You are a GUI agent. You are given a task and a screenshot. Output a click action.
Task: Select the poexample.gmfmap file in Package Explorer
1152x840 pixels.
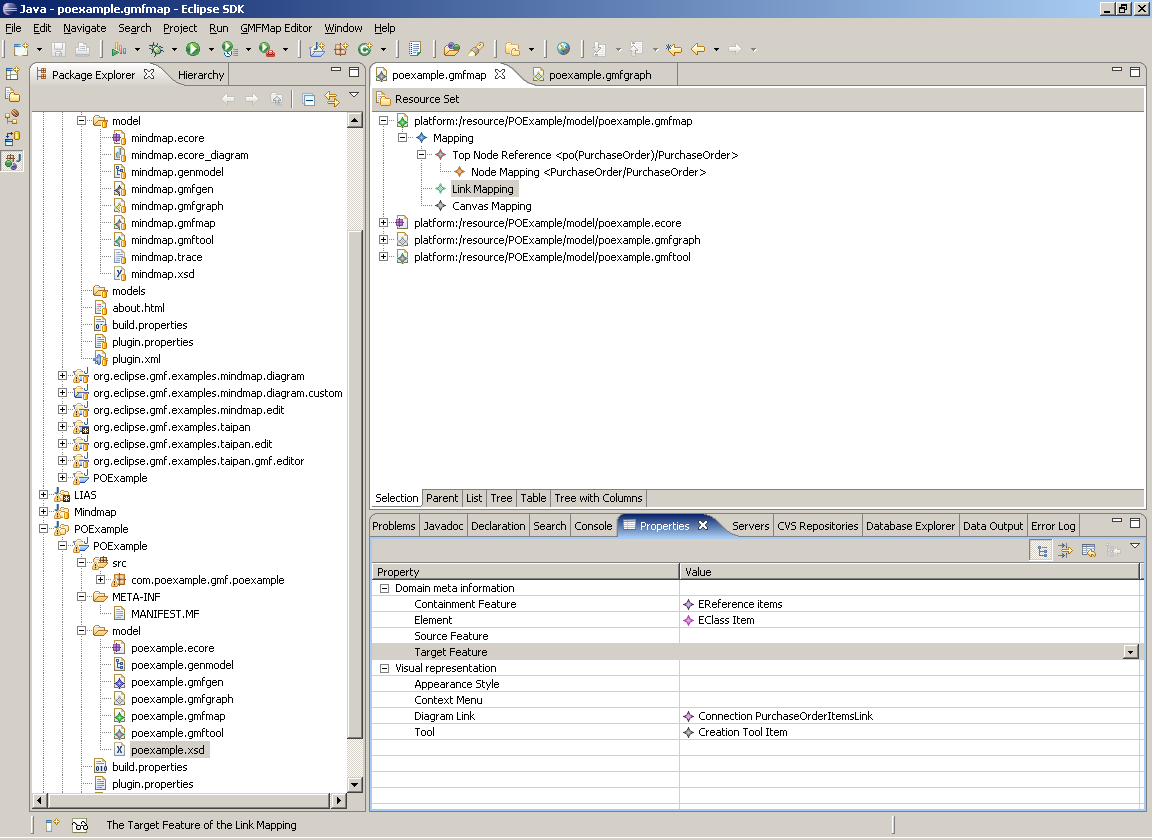pyautogui.click(x=178, y=716)
